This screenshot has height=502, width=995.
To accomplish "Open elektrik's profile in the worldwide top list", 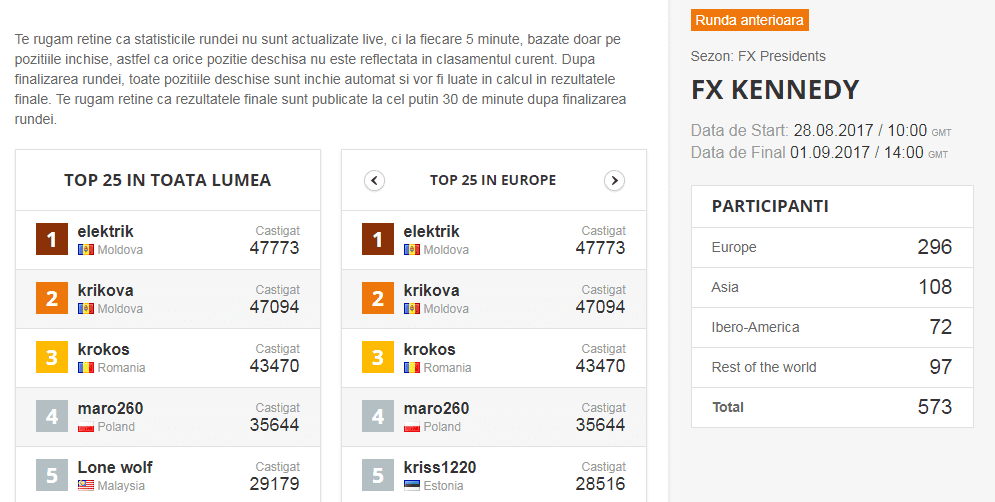I will 105,232.
